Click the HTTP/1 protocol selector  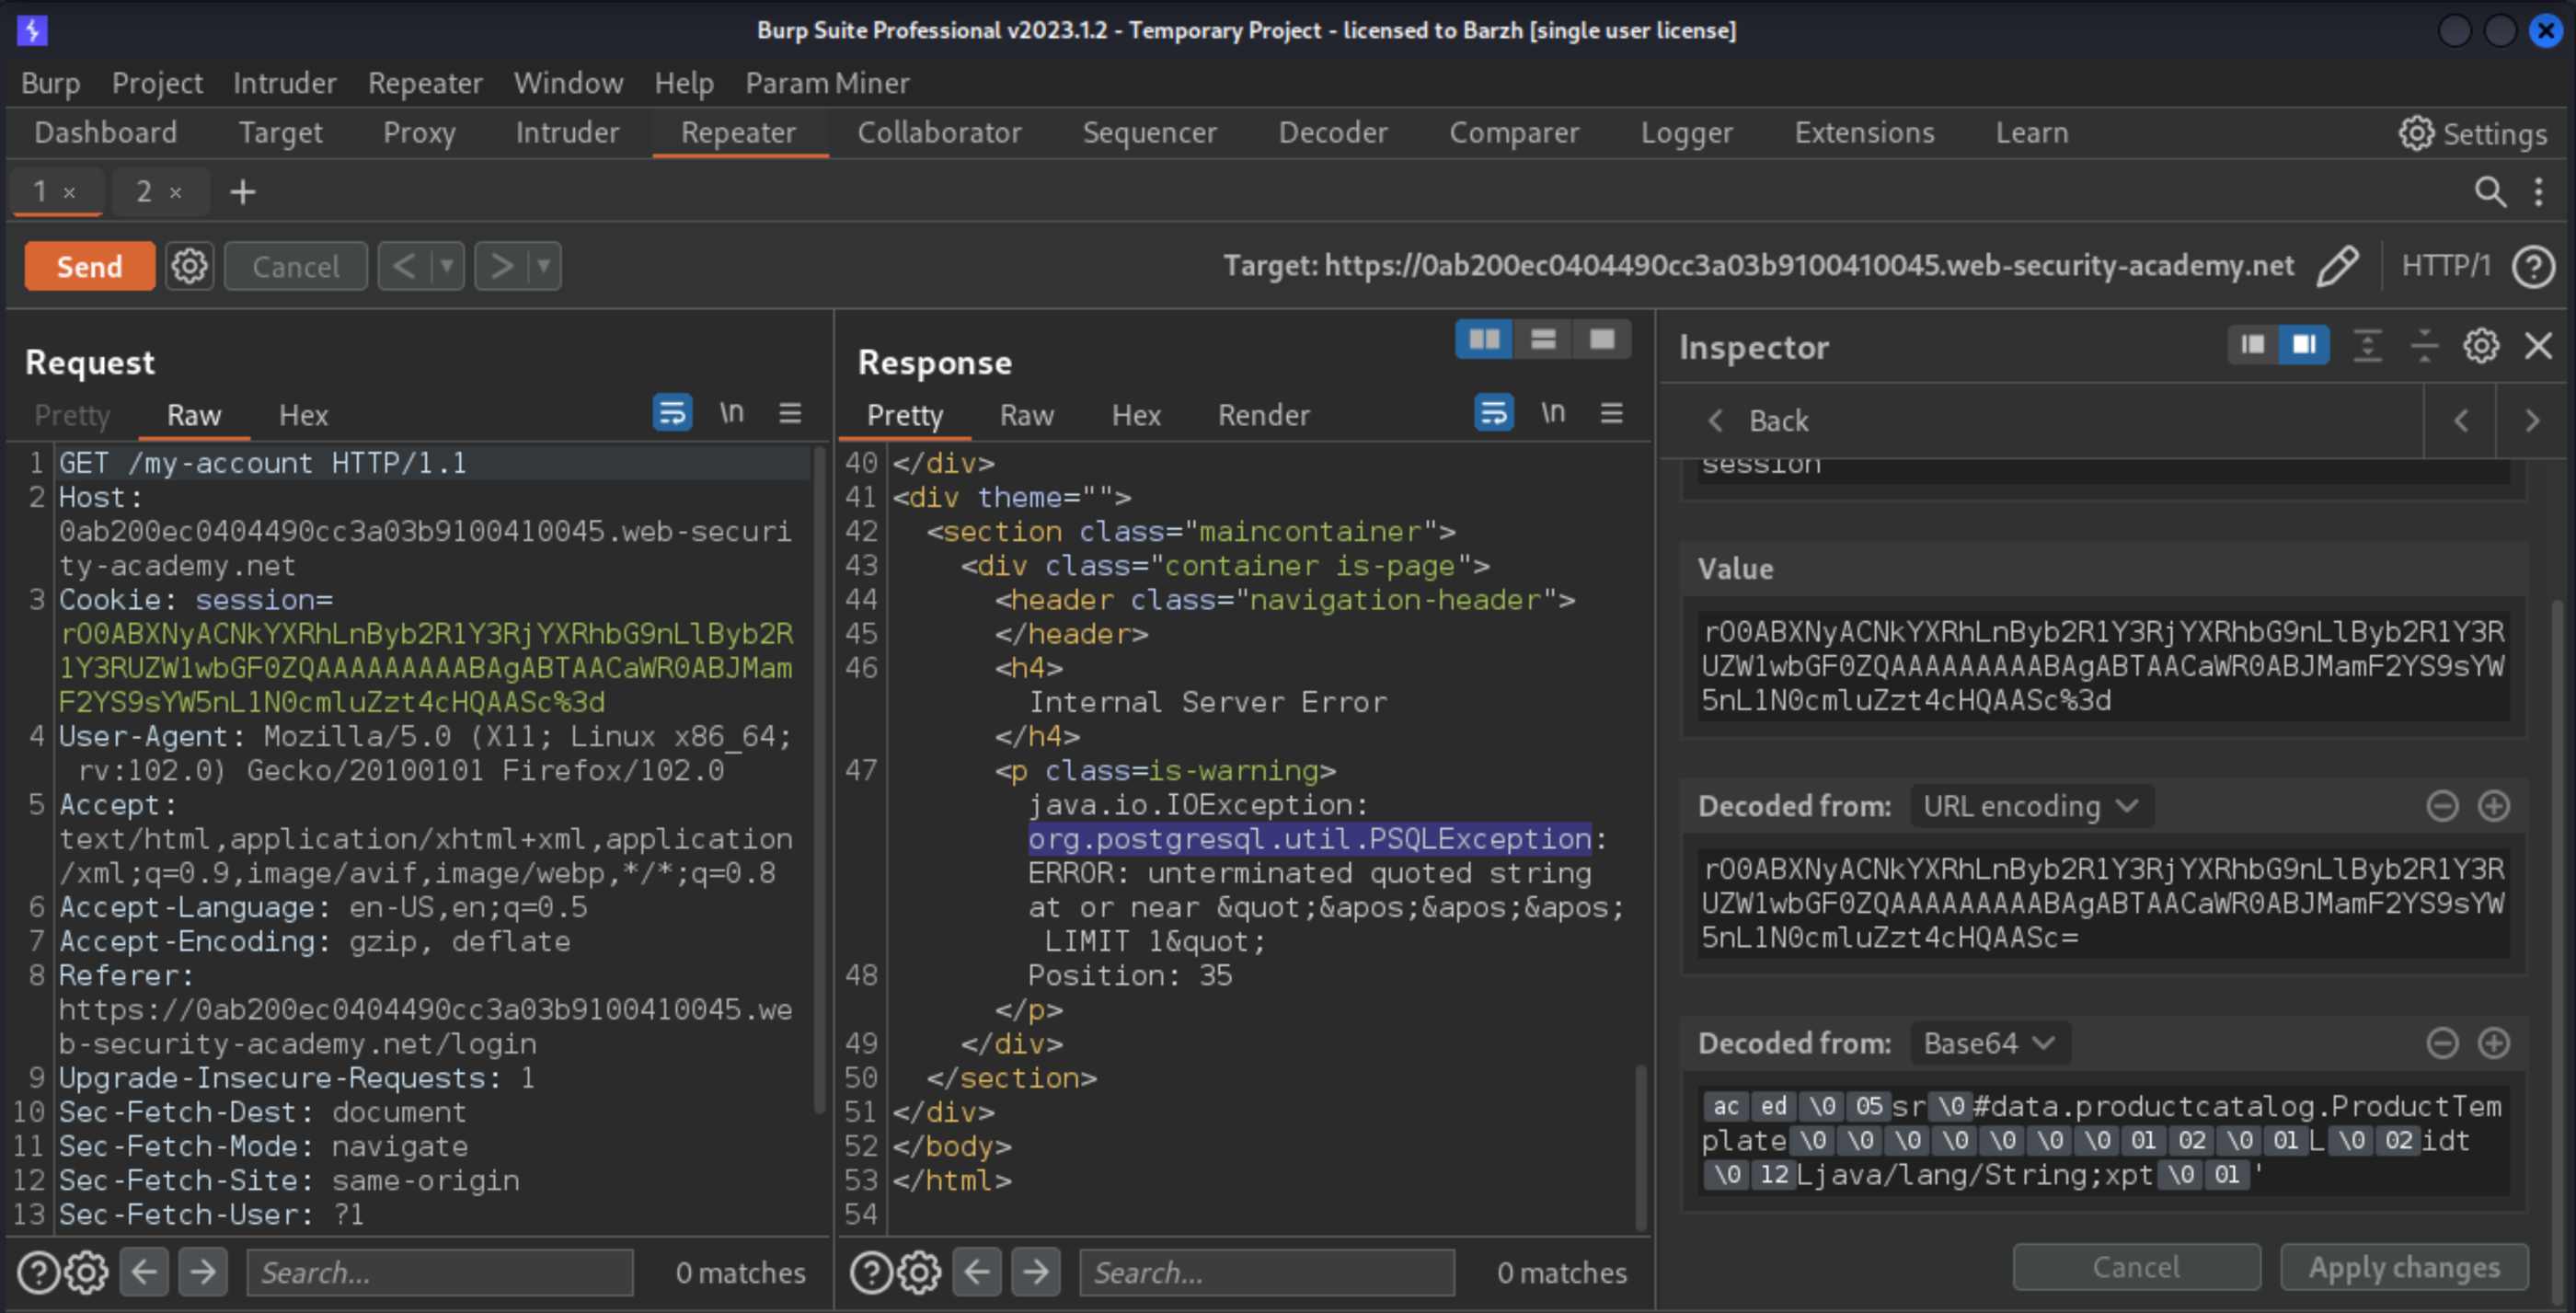point(2445,266)
